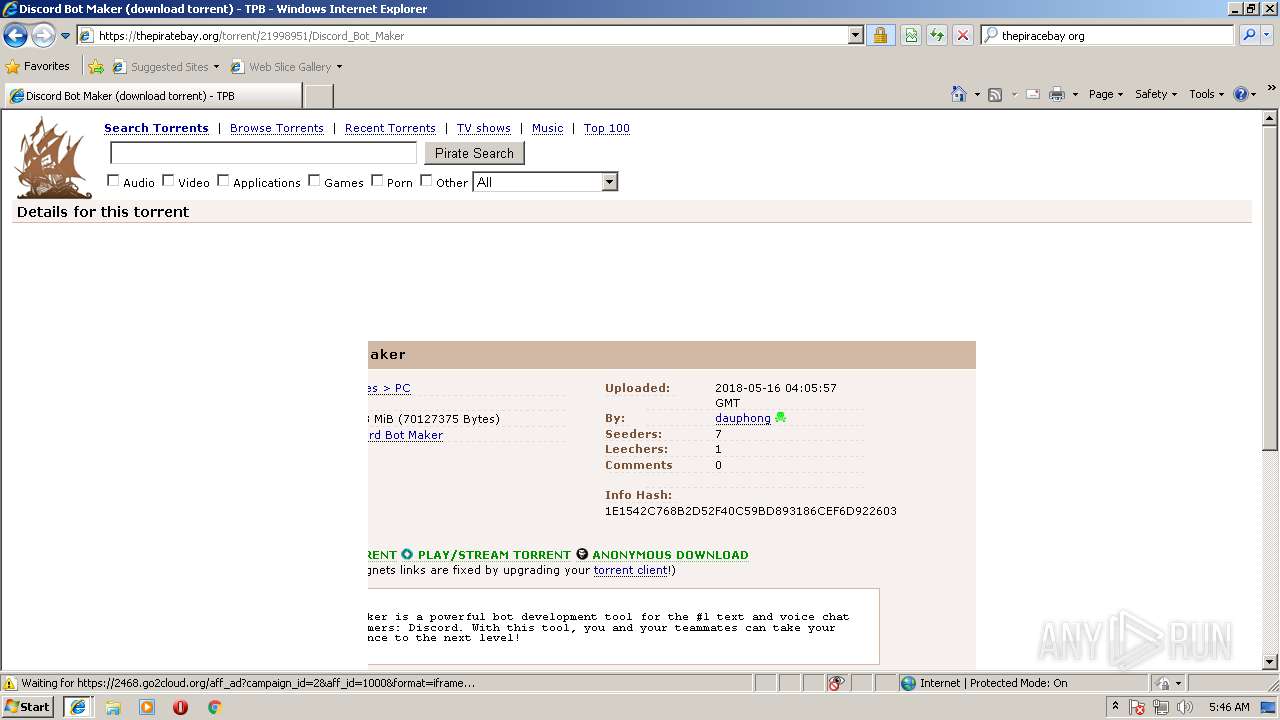Viewport: 1280px width, 720px height.
Task: Click the Pirate Bay ship logo
Action: point(53,157)
